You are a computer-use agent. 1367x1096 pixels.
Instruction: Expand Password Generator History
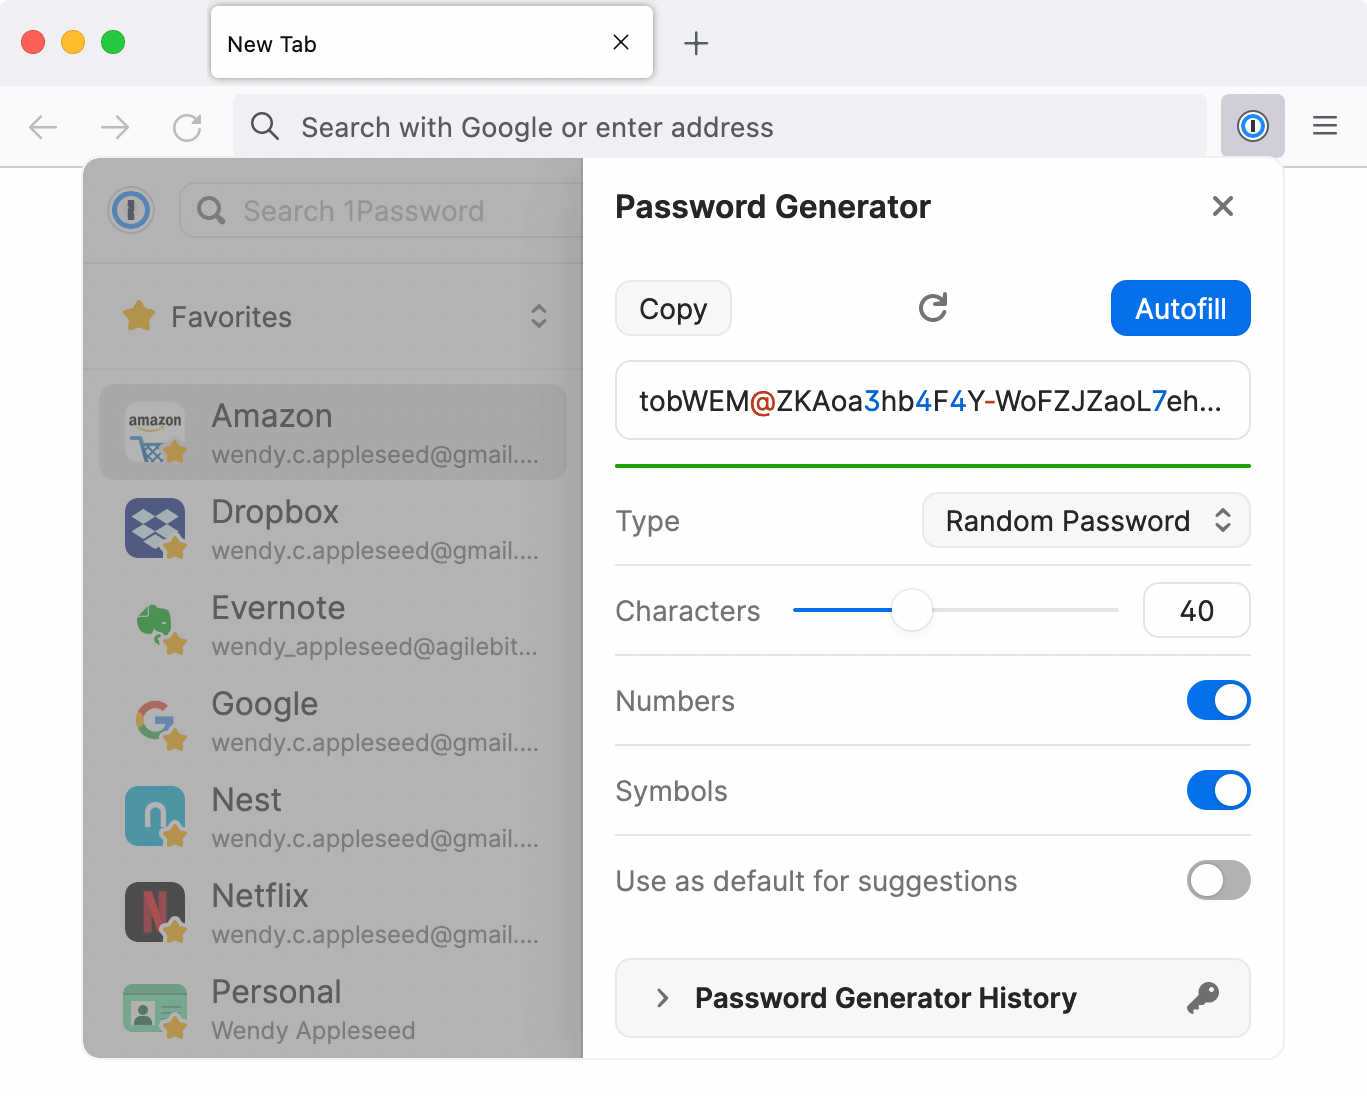661,997
